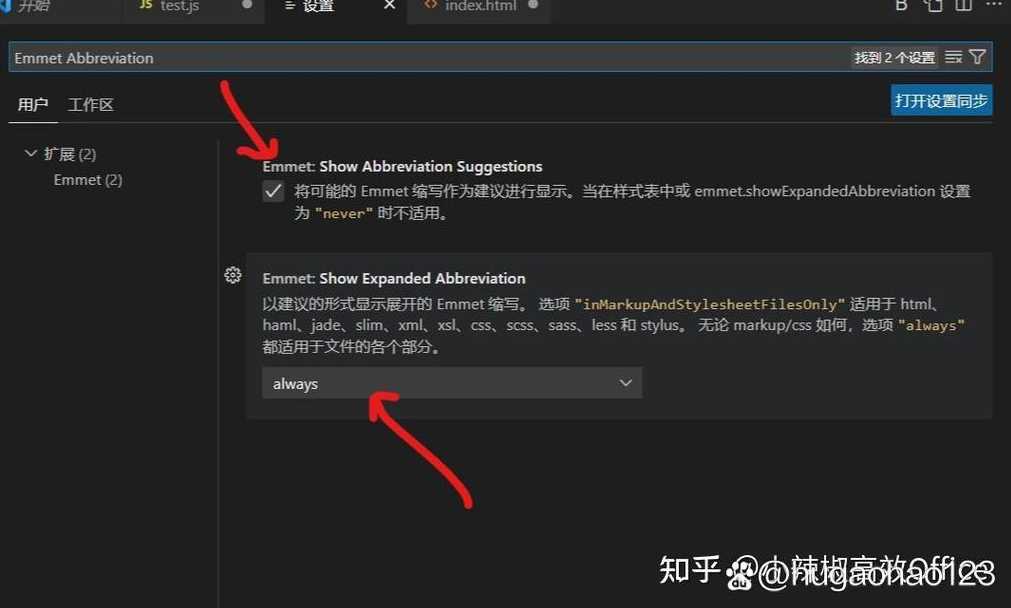The image size is (1011, 608).
Task: Click the 找到 2 个设置 result count
Action: 895,57
